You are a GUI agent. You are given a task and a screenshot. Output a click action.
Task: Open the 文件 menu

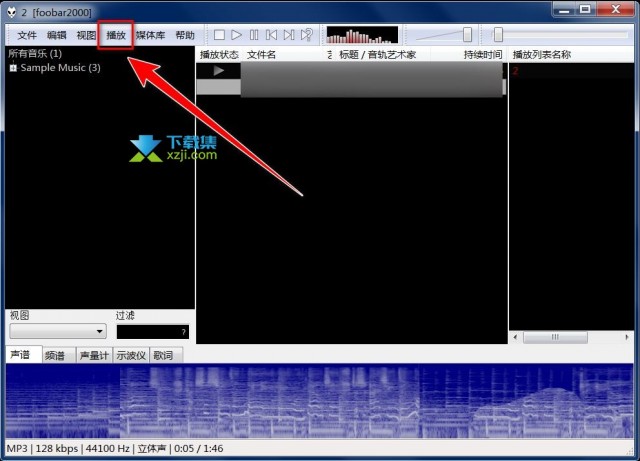(27, 36)
